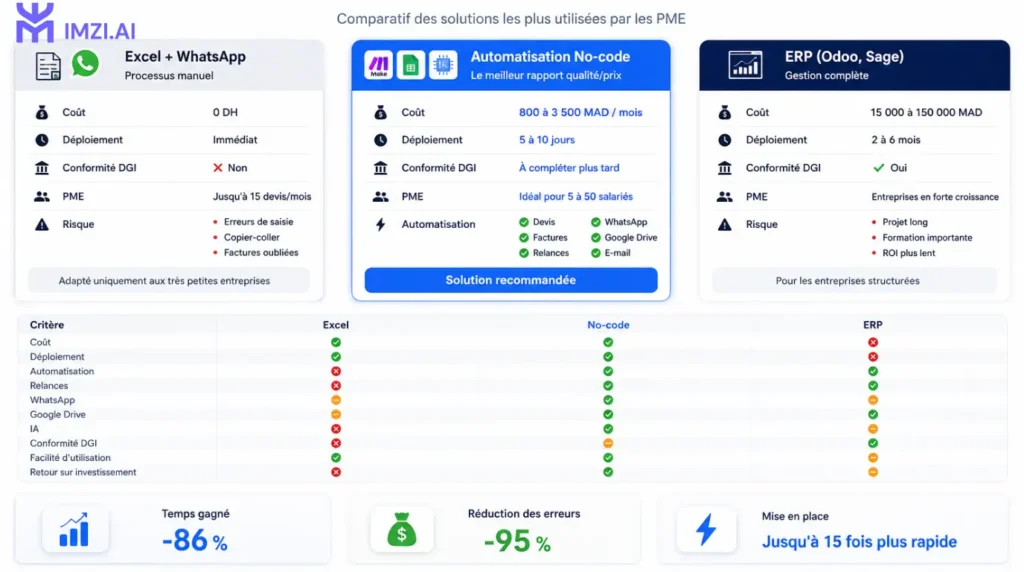This screenshot has width=1024, height=572.
Task: Click the Excel column header
Action: pyautogui.click(x=336, y=325)
